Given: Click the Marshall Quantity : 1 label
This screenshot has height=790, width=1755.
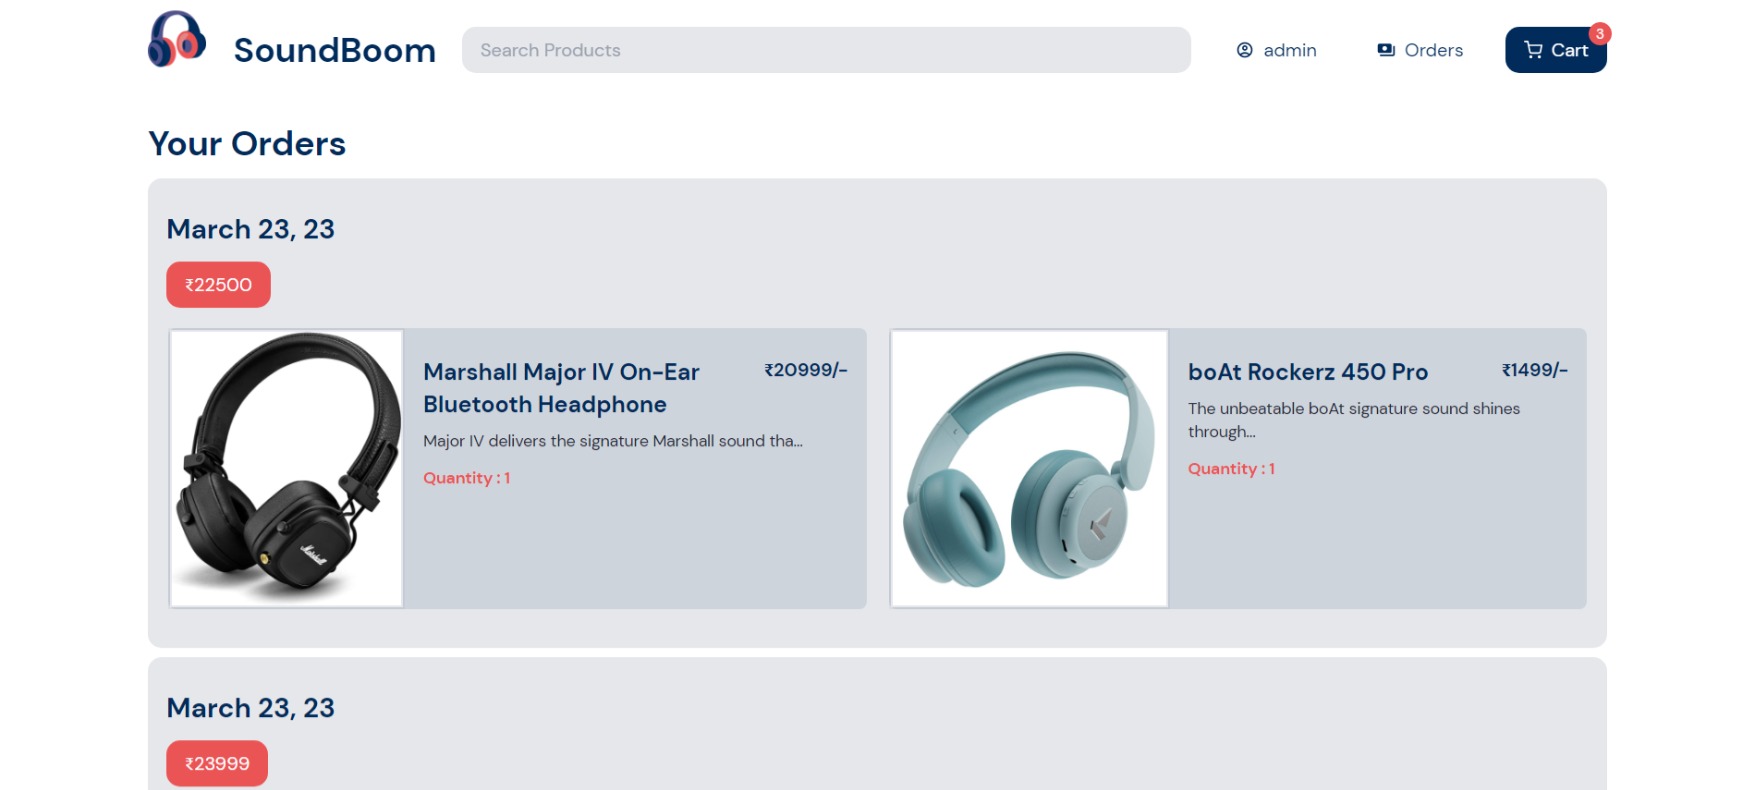Looking at the screenshot, I should pyautogui.click(x=467, y=478).
